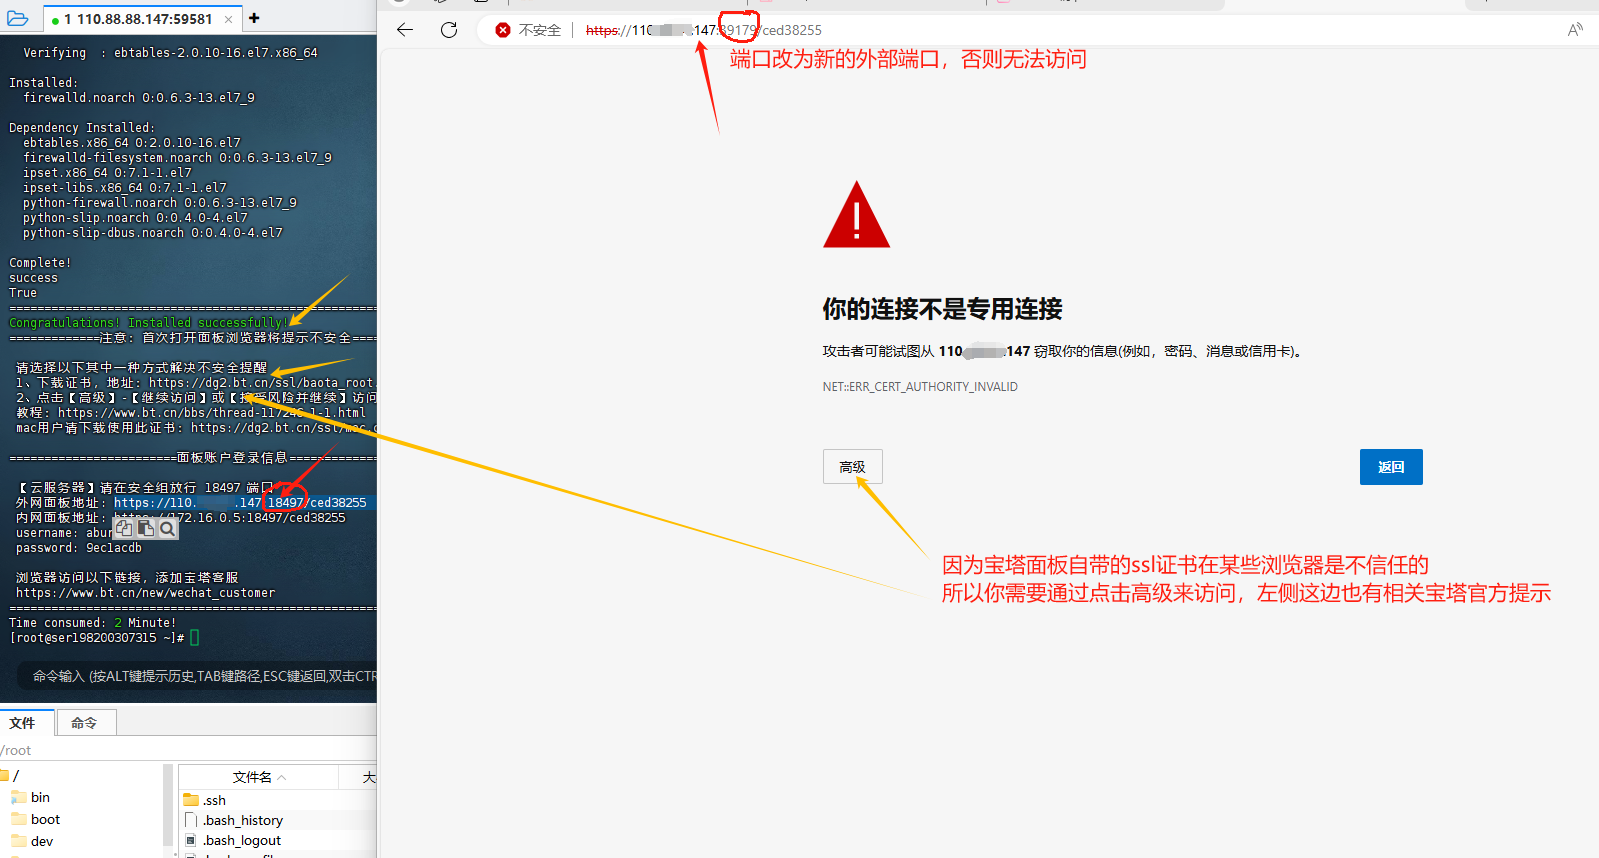Click the open folder icon in terminal tab bar

18,18
